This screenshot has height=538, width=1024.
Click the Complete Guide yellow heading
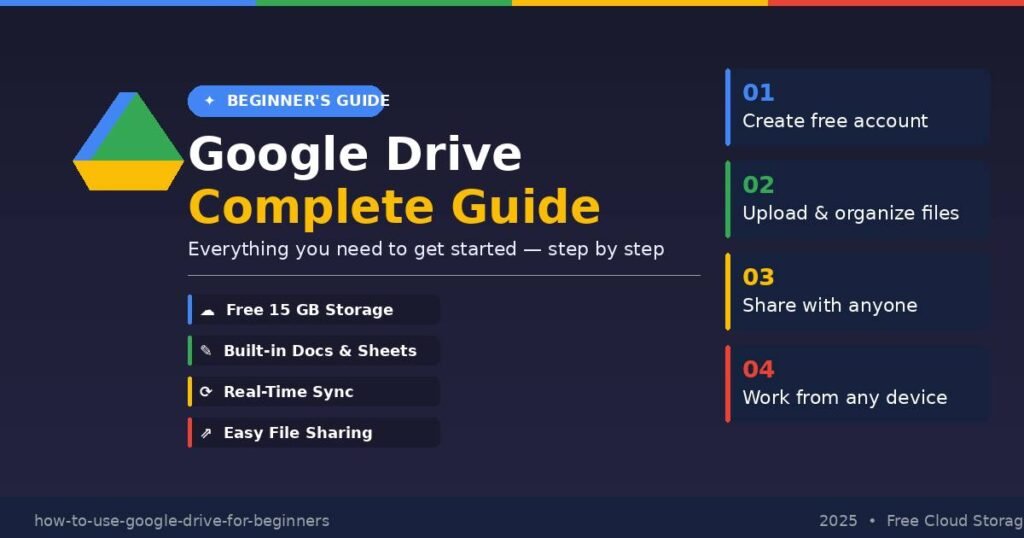[x=394, y=207]
